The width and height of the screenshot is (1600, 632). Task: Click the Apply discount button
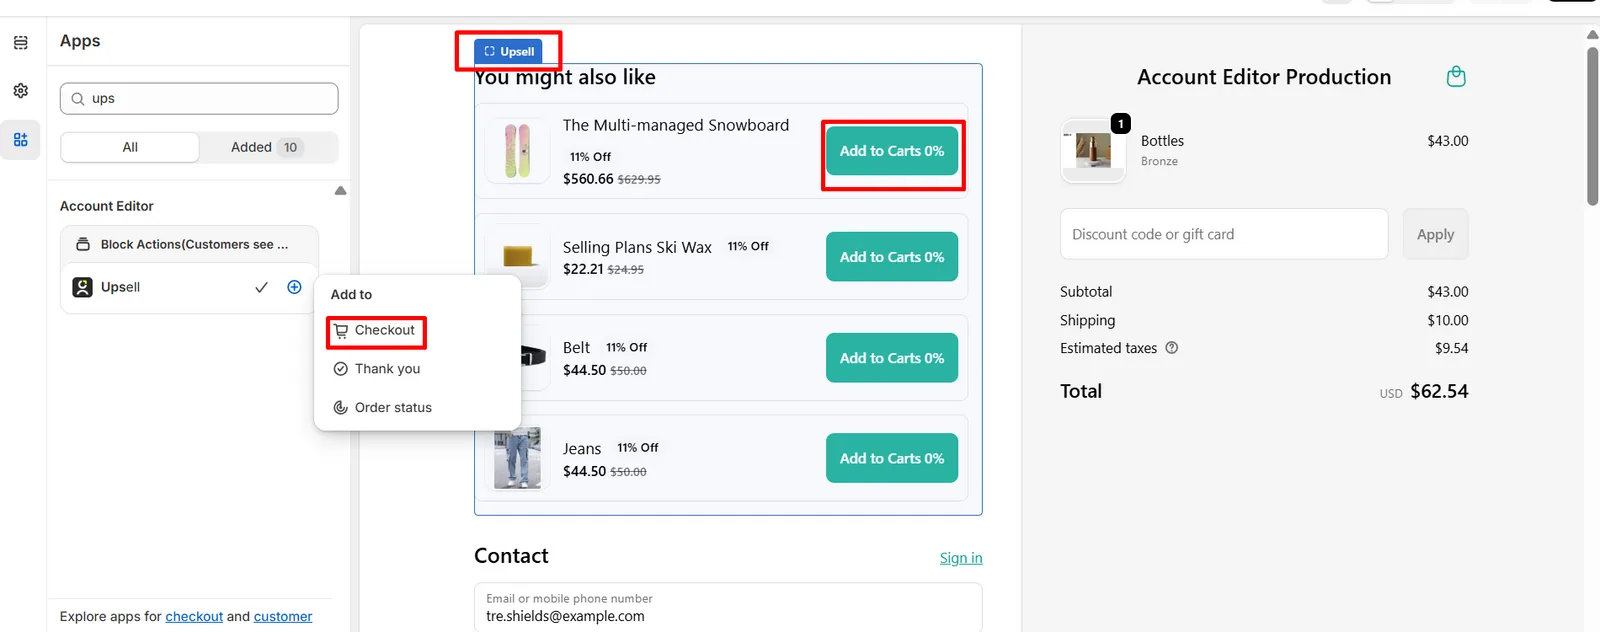(1435, 234)
